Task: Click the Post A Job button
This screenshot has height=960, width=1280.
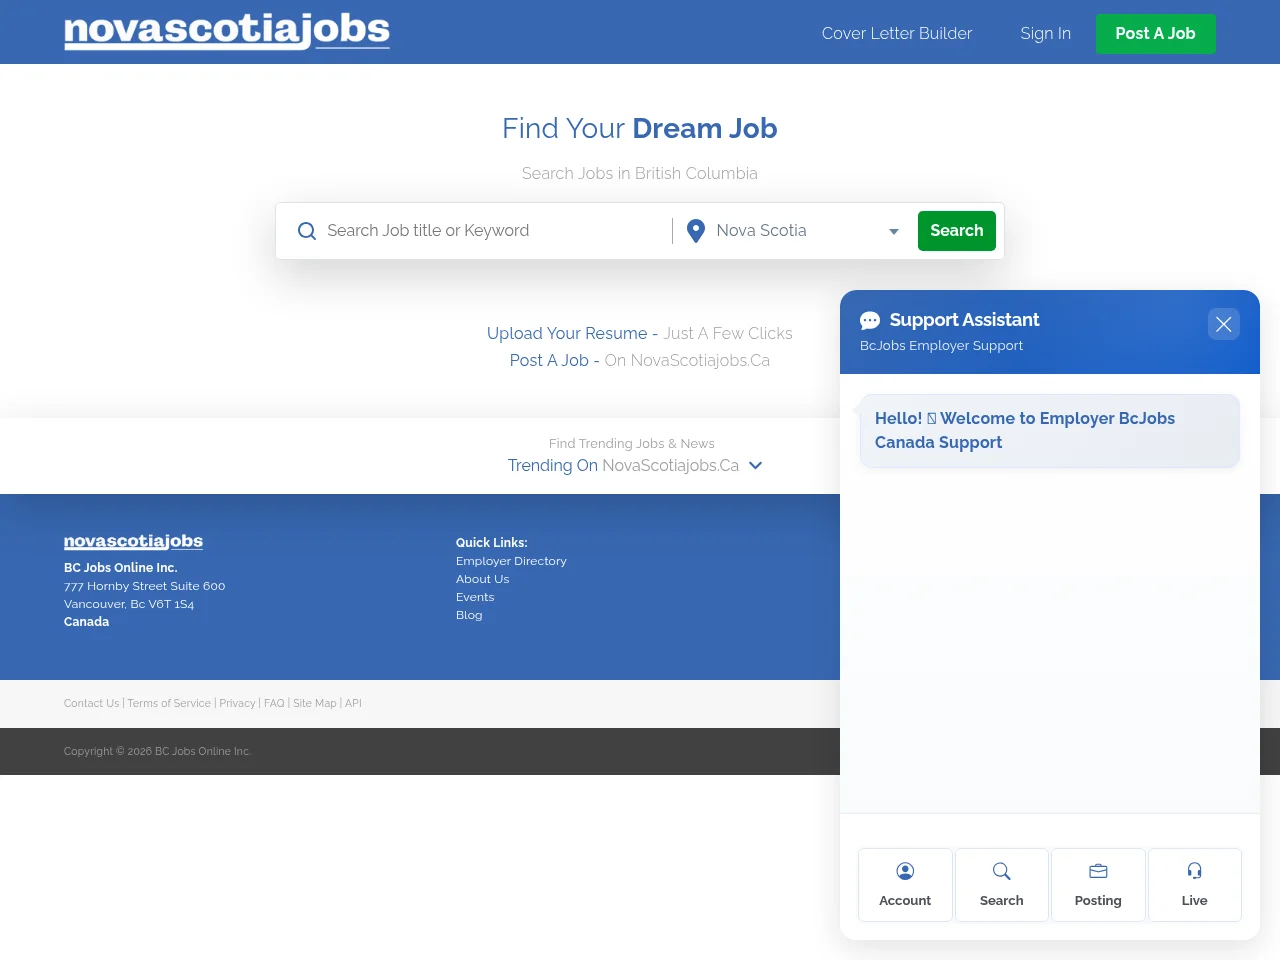Action: click(1156, 34)
